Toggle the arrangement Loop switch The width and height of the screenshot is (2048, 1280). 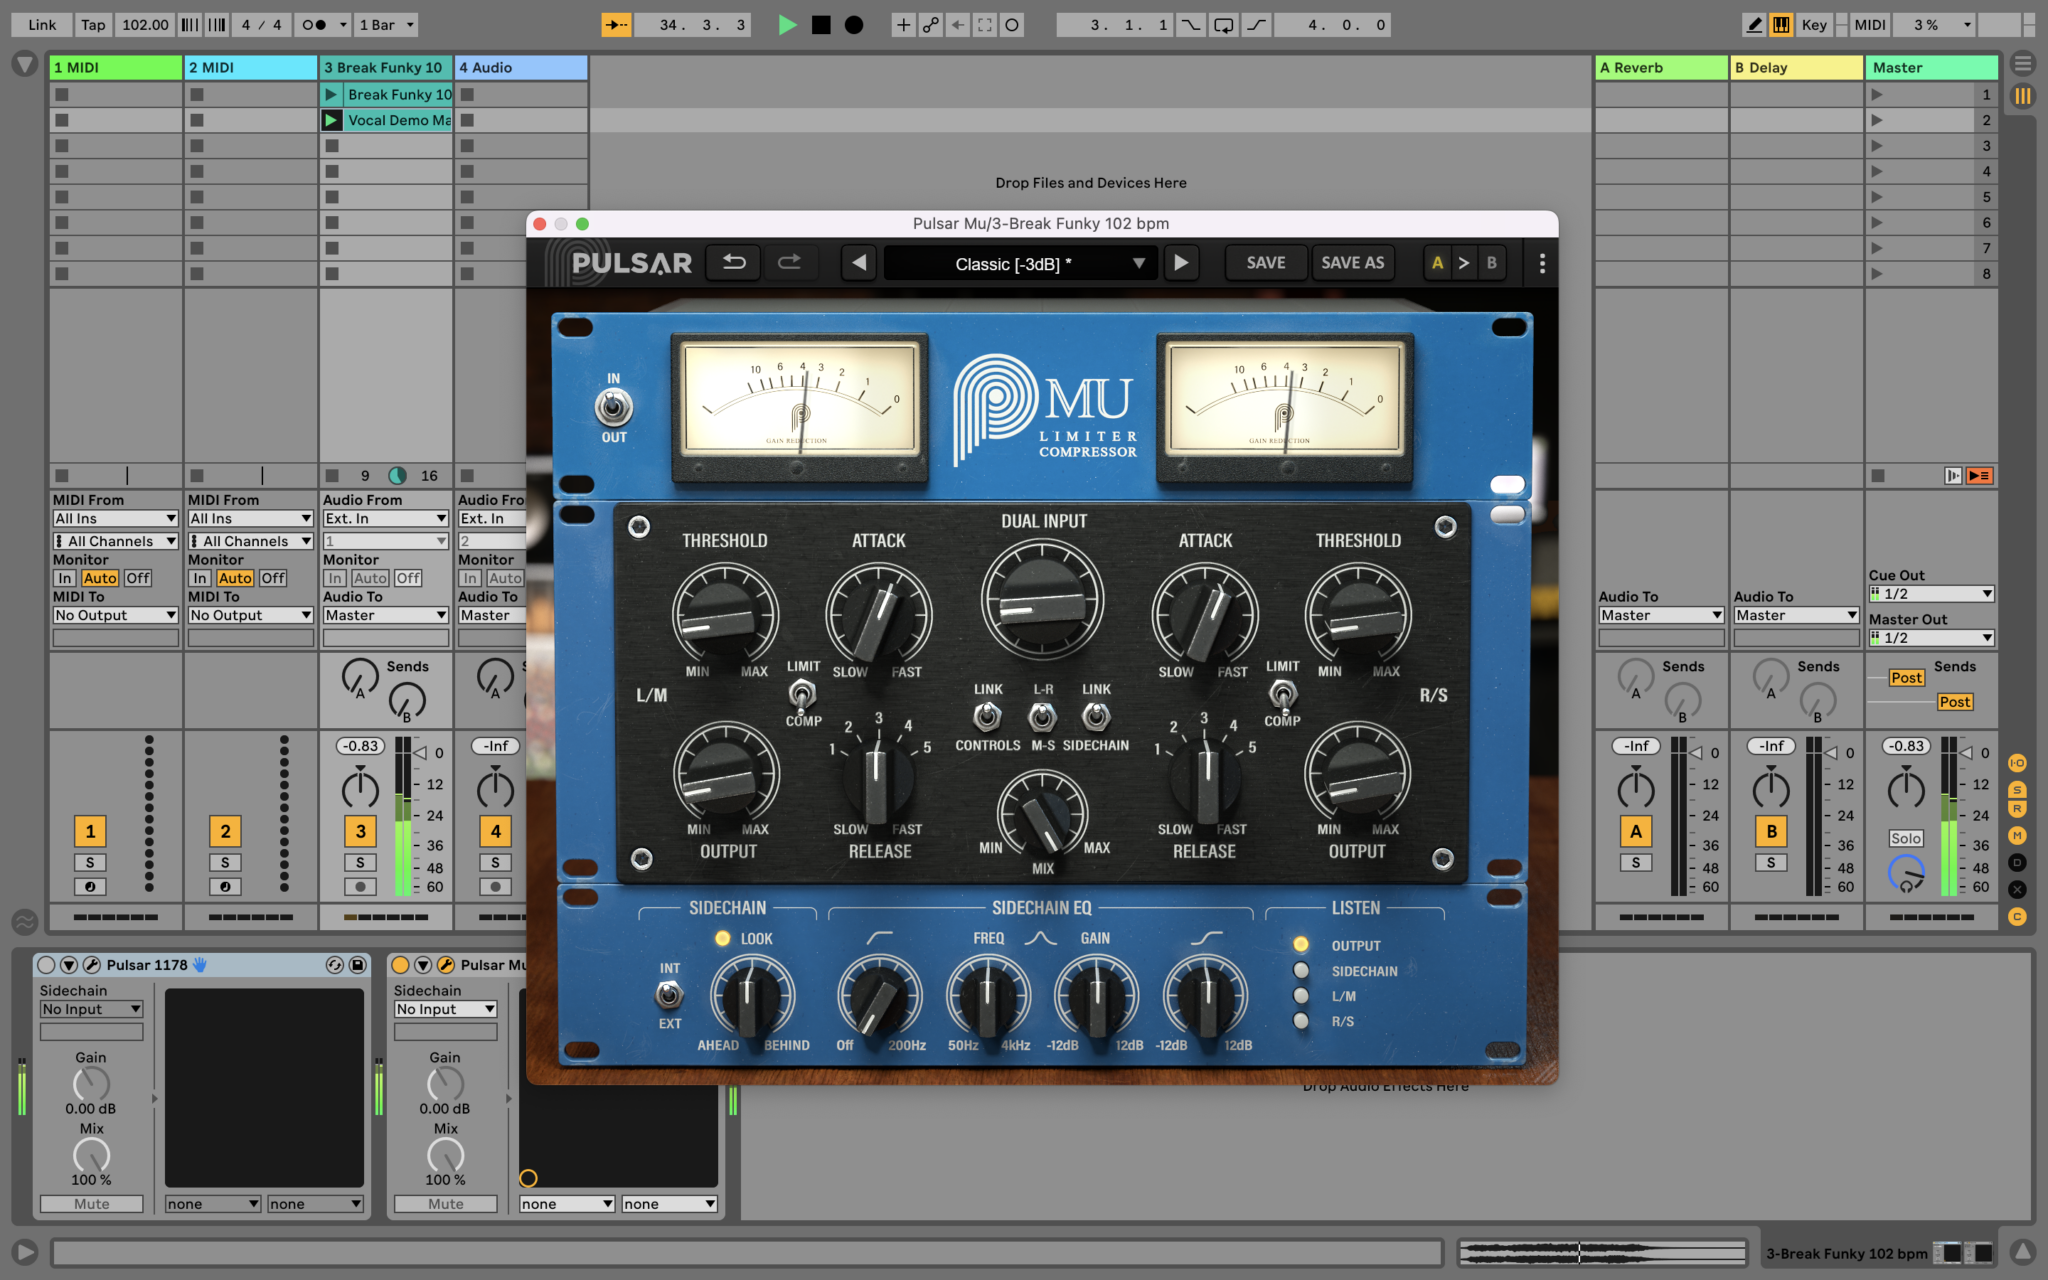click(x=1224, y=25)
